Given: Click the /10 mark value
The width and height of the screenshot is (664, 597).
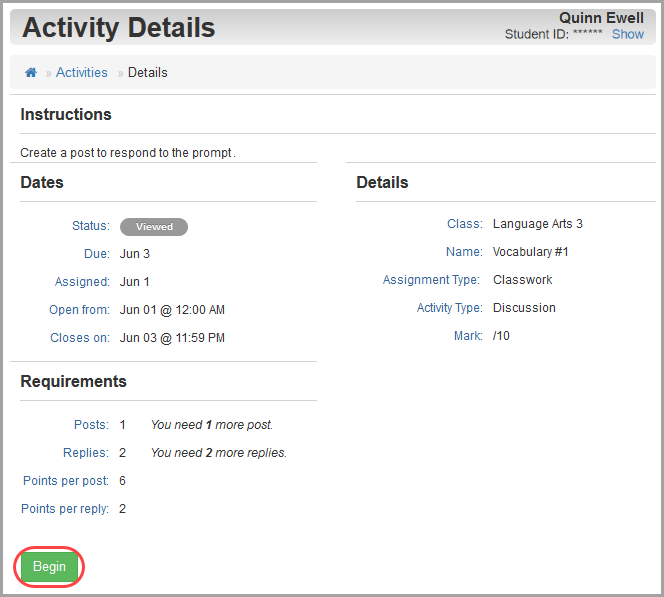Looking at the screenshot, I should coord(501,336).
